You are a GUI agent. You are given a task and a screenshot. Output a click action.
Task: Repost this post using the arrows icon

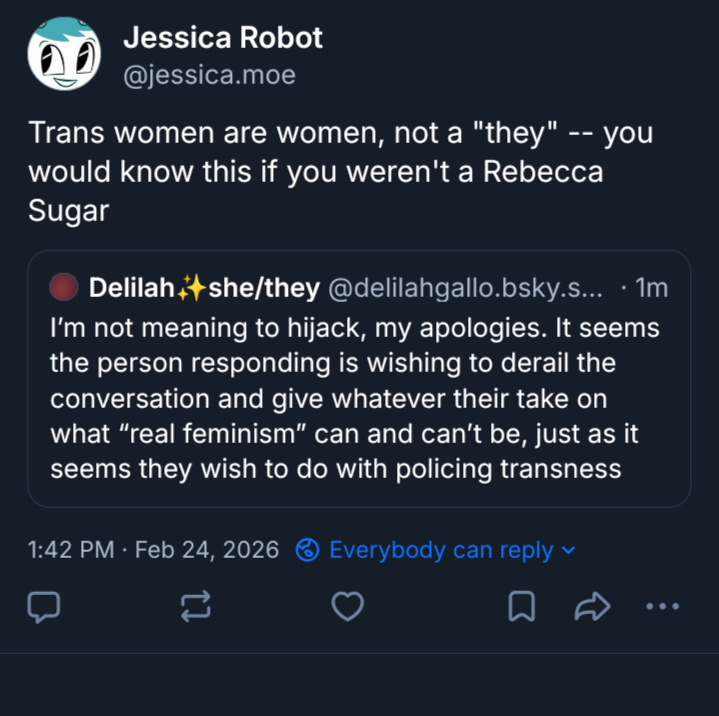(x=195, y=606)
